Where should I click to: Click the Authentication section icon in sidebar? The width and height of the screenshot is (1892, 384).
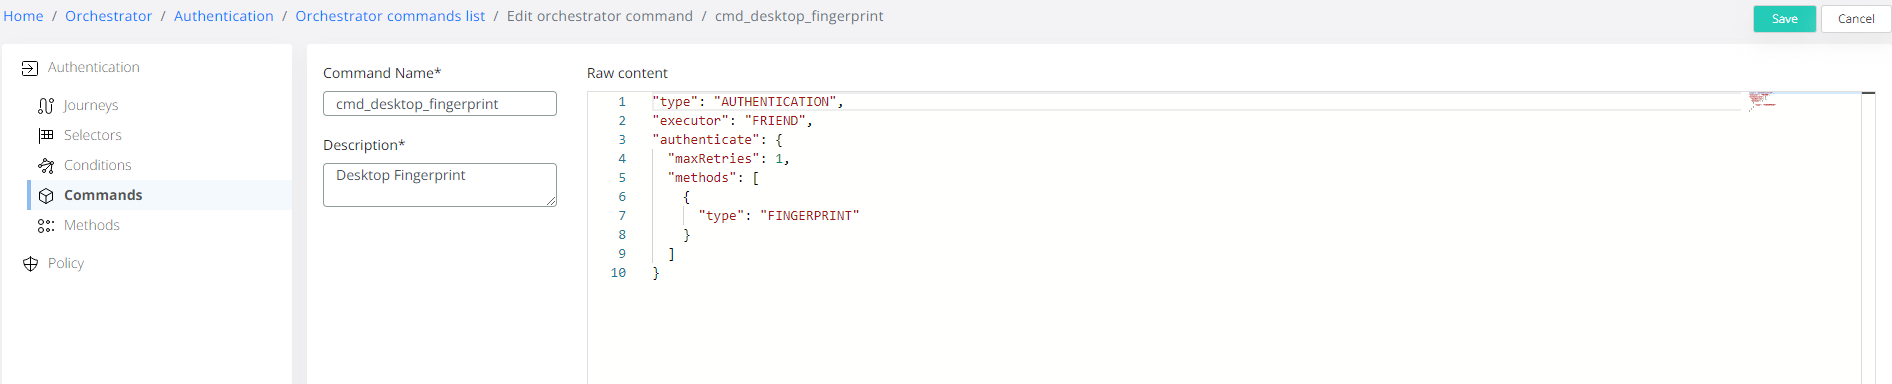(30, 68)
